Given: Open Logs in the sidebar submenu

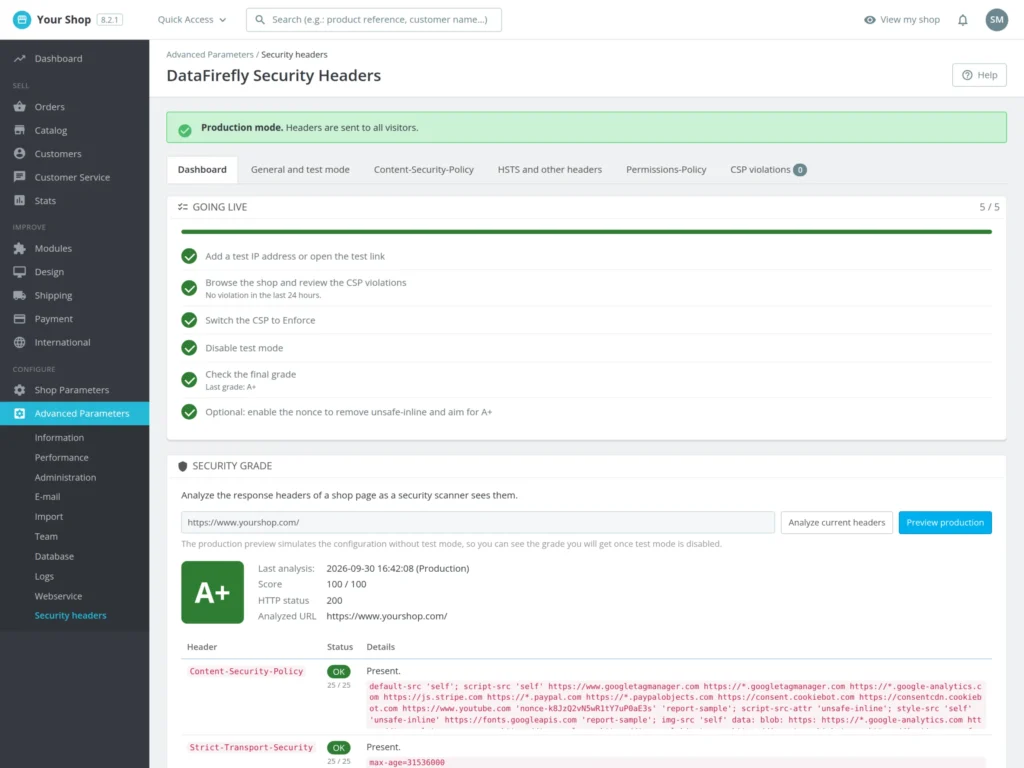Looking at the screenshot, I should tap(44, 577).
